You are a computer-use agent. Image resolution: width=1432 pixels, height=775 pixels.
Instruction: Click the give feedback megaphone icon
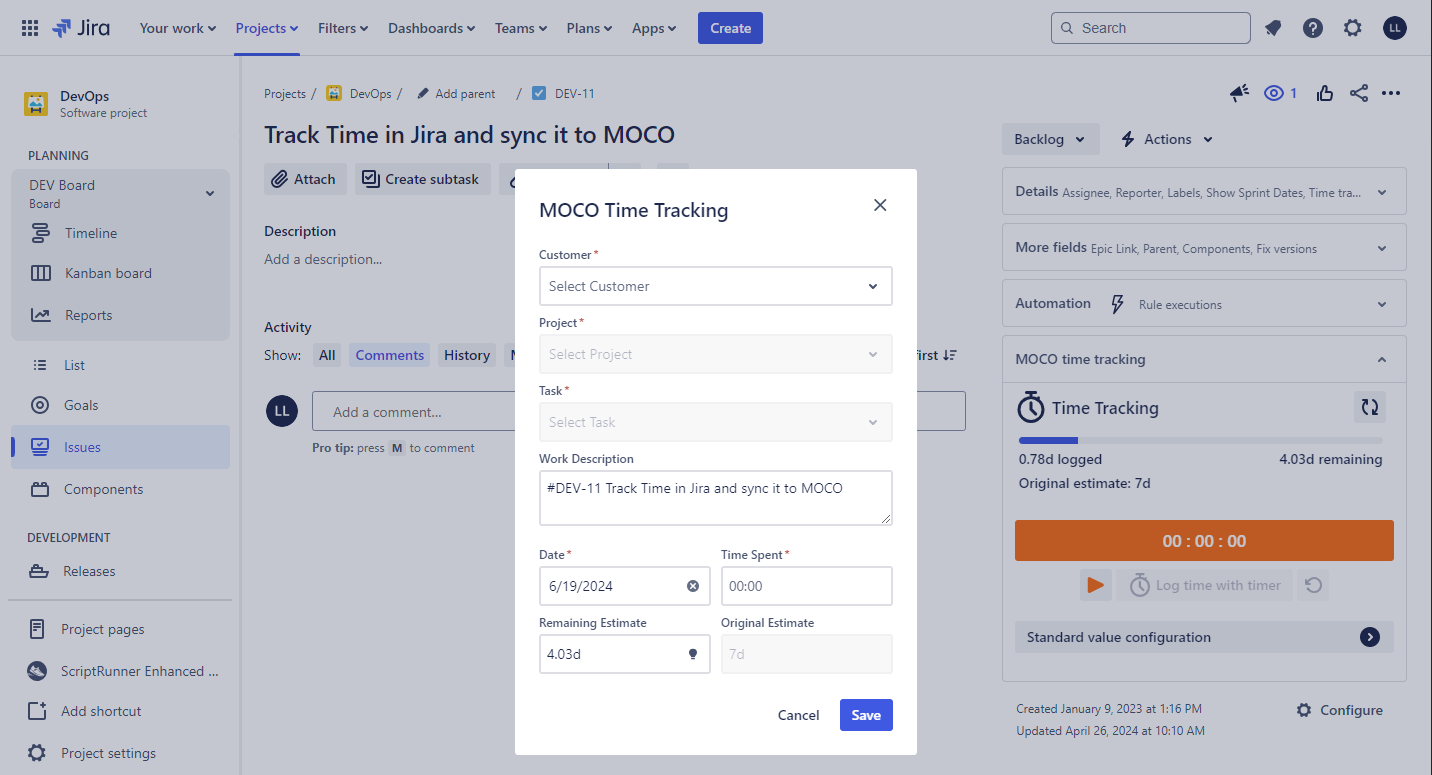(x=1239, y=93)
